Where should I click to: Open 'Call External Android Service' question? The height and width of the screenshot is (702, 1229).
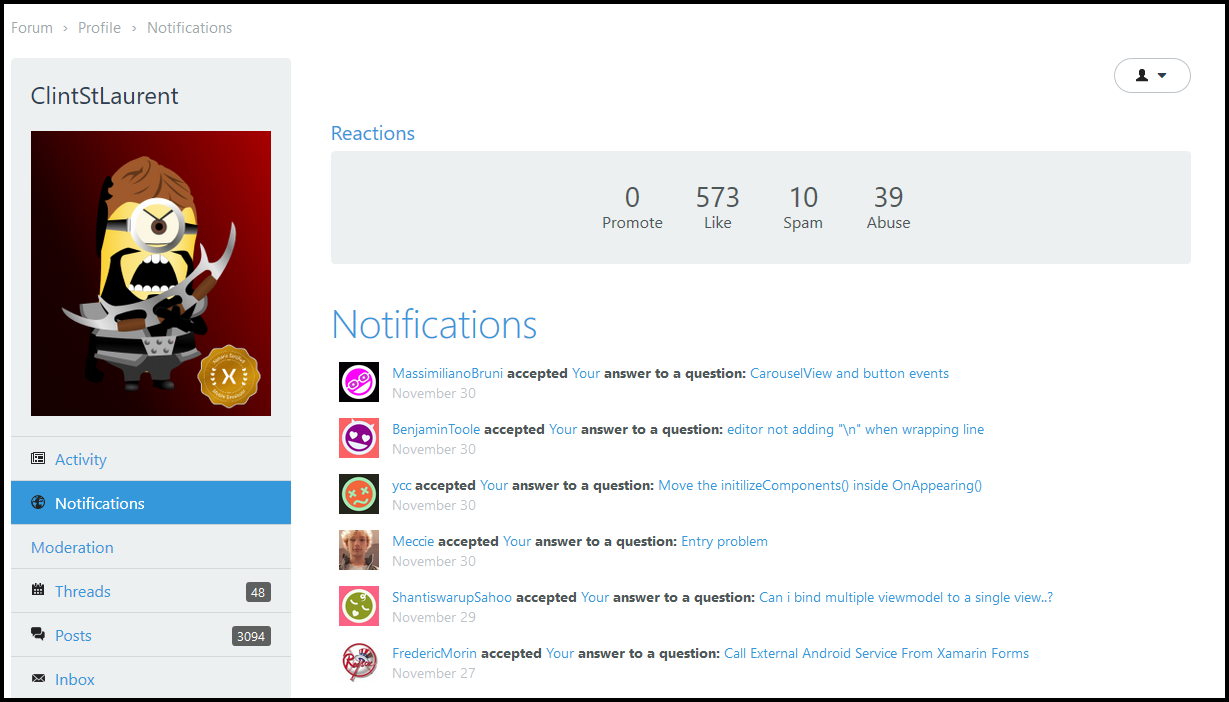pyautogui.click(x=876, y=653)
